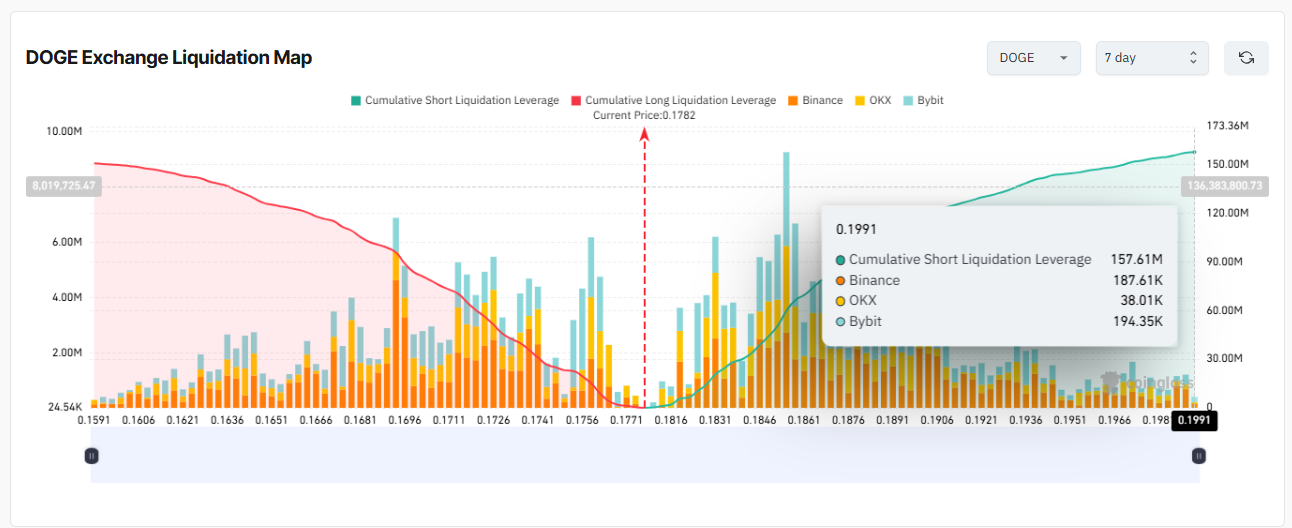Click the refresh chart icon button

(x=1246, y=58)
